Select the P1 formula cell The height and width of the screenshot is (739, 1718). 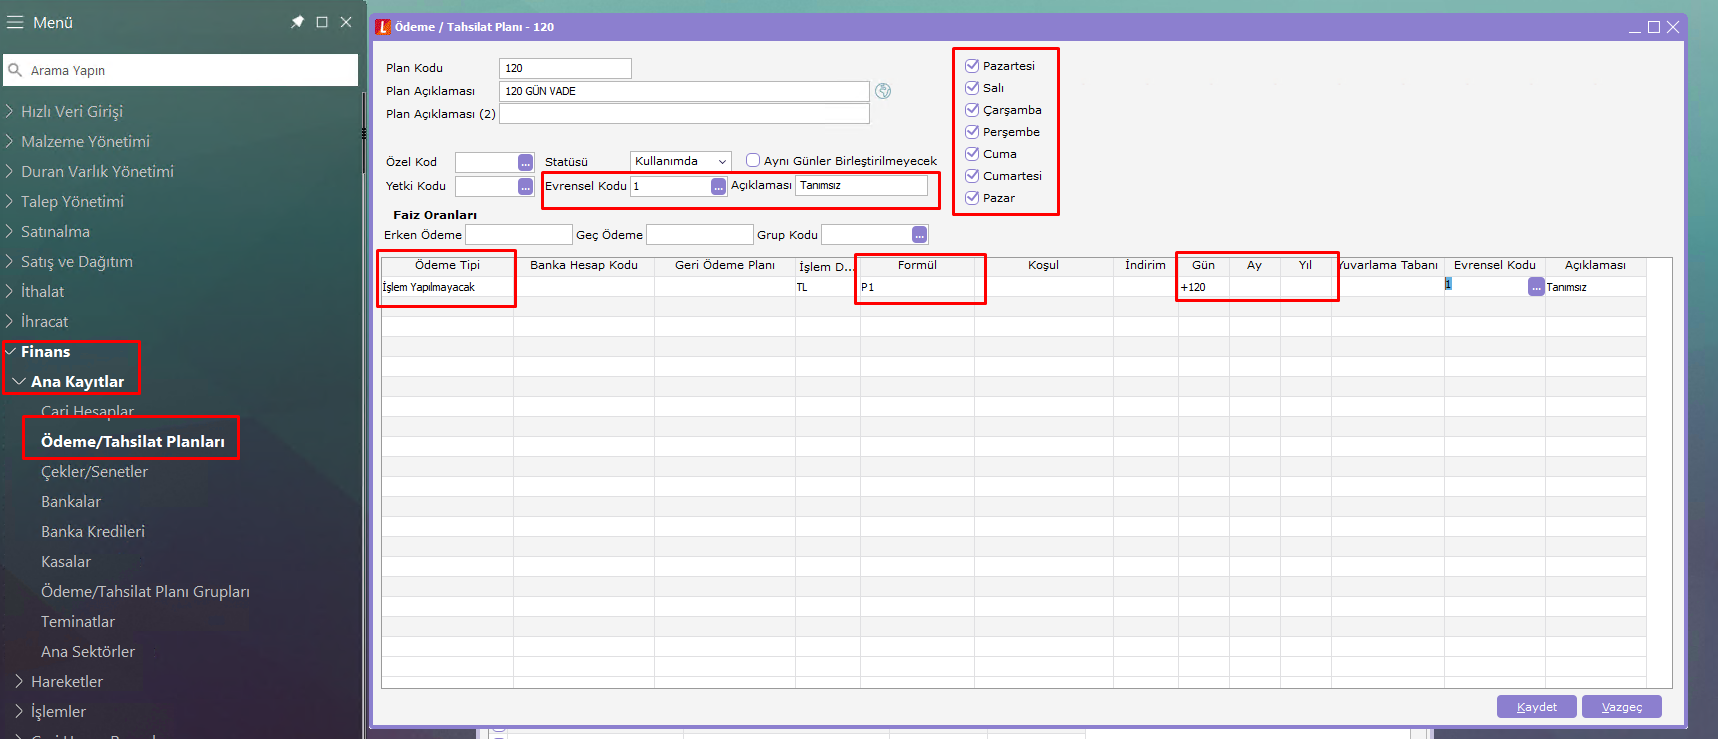click(x=917, y=287)
